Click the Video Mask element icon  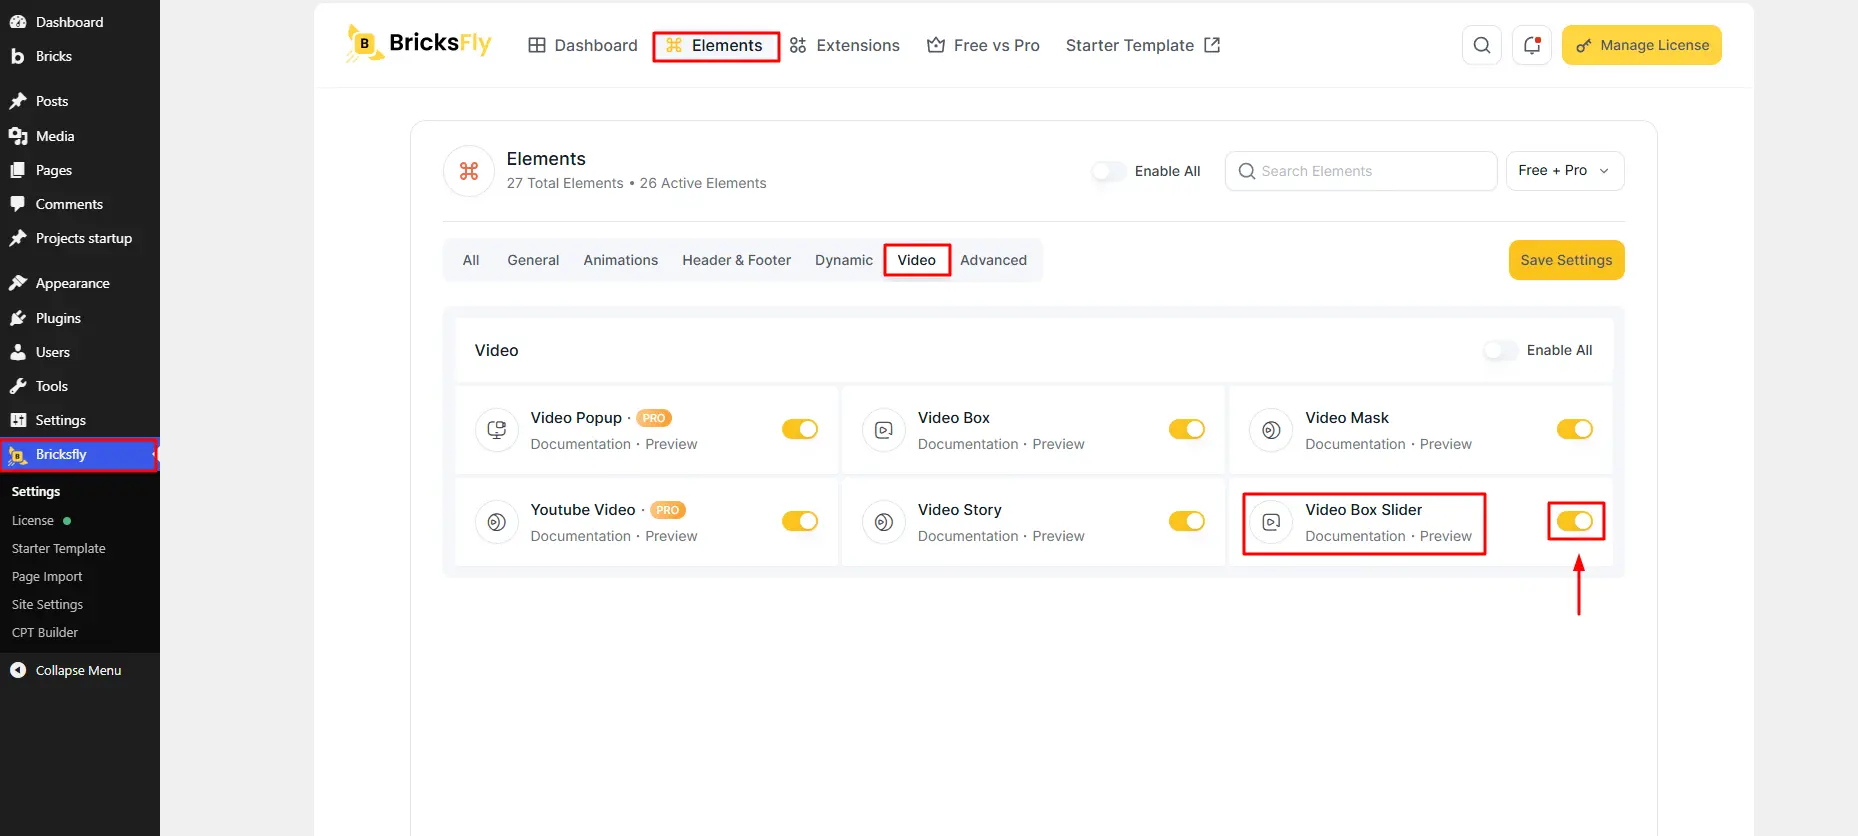[1271, 430]
